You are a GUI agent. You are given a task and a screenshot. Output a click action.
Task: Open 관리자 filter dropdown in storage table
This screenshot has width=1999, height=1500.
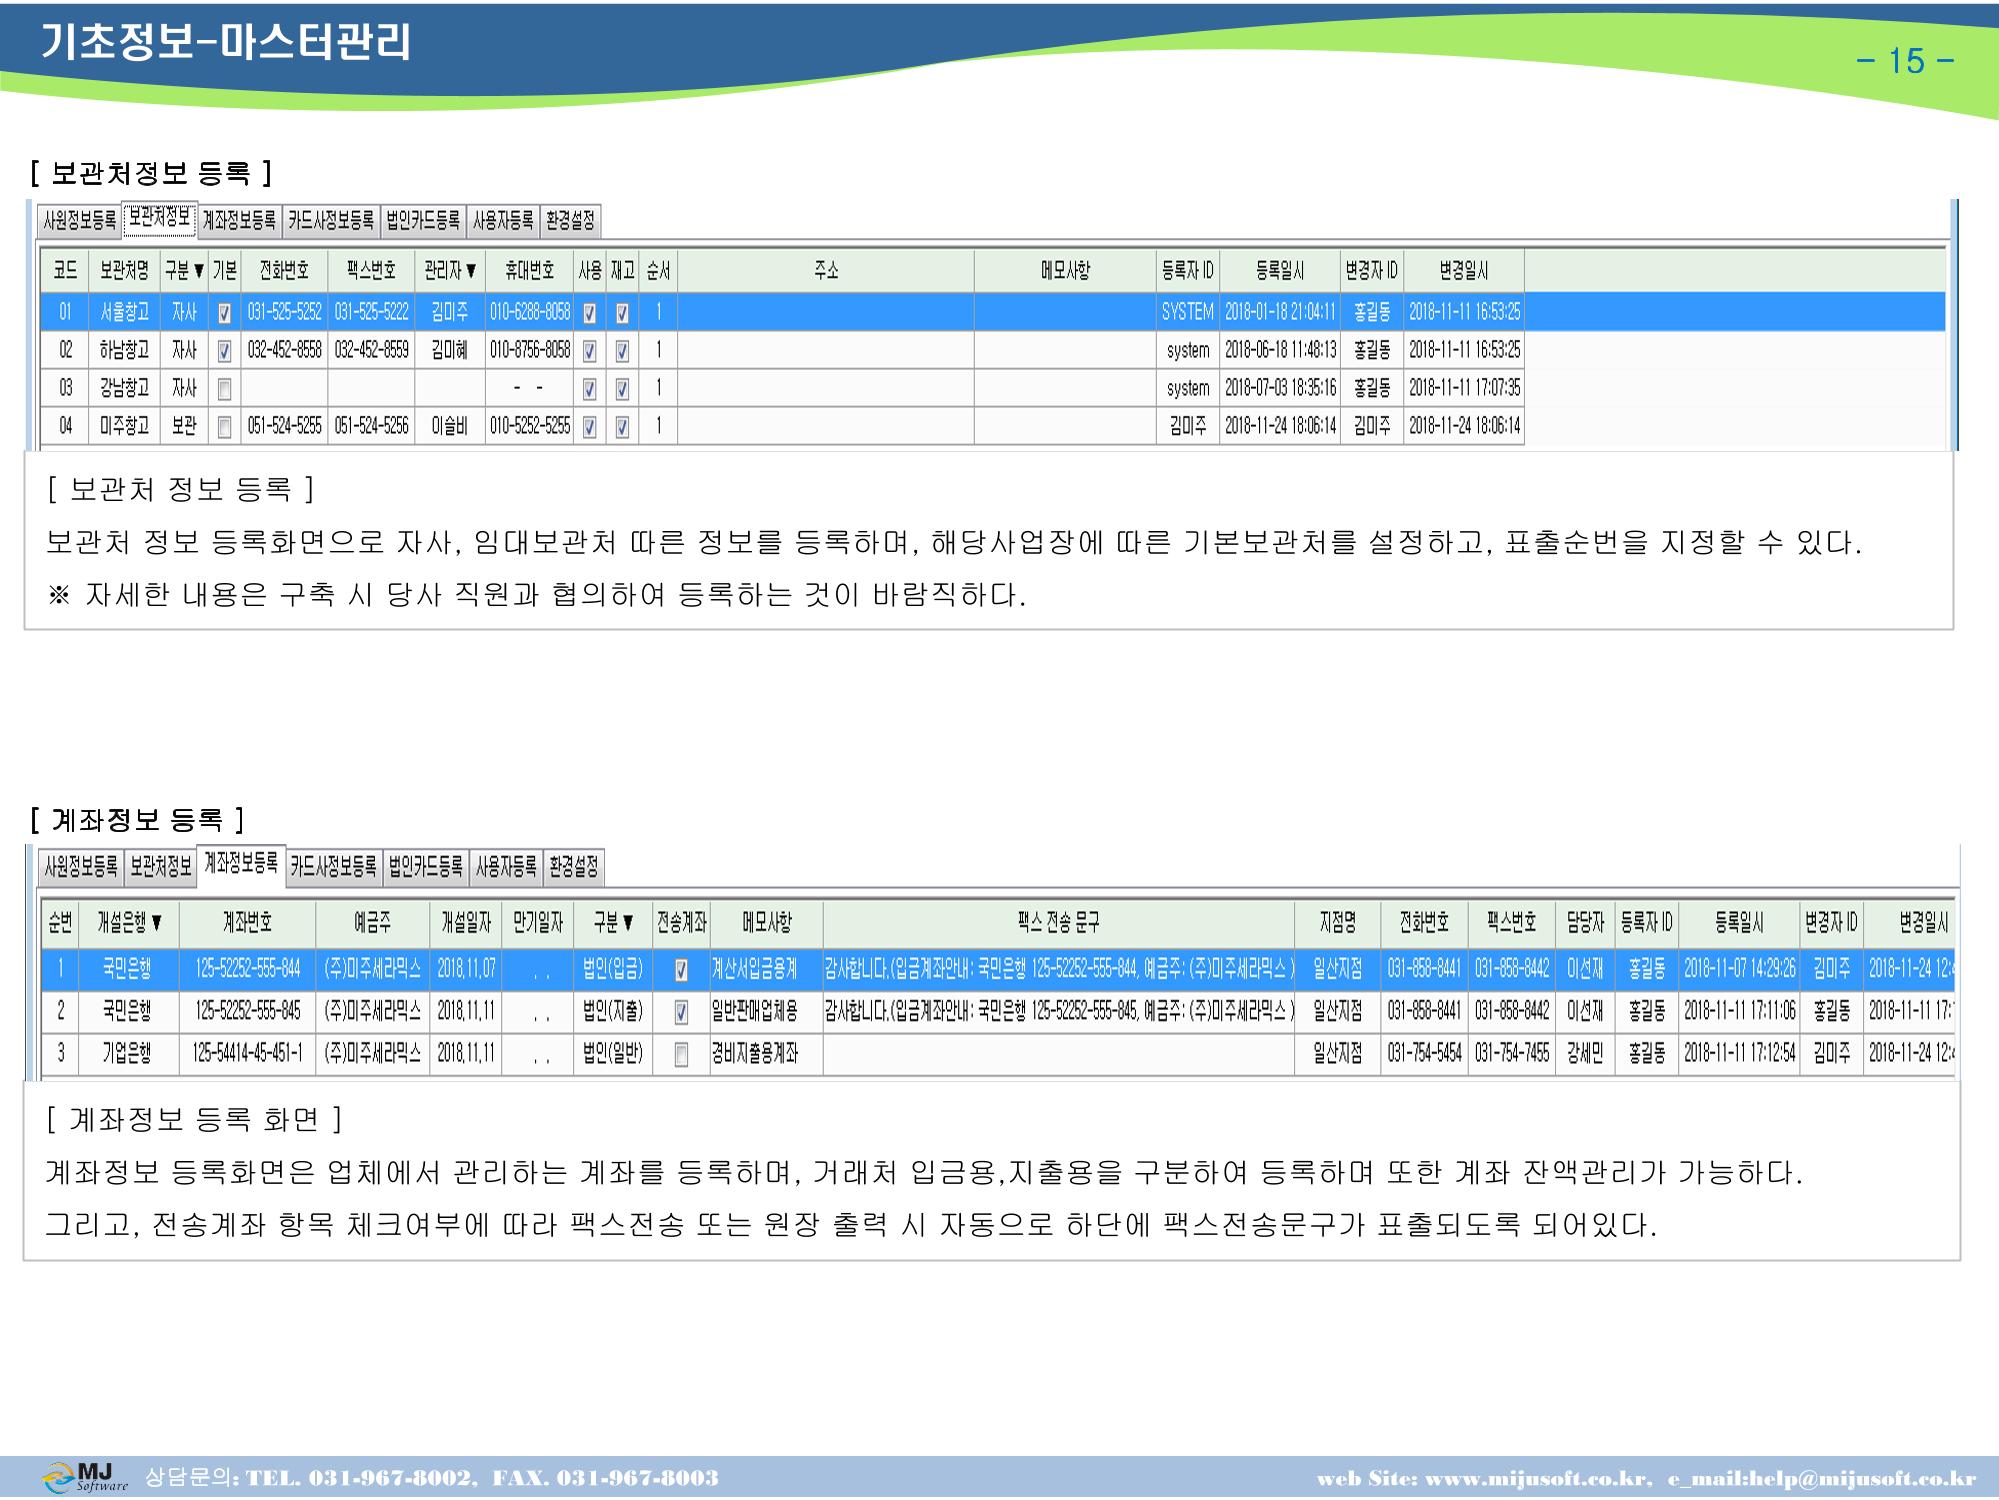470,271
